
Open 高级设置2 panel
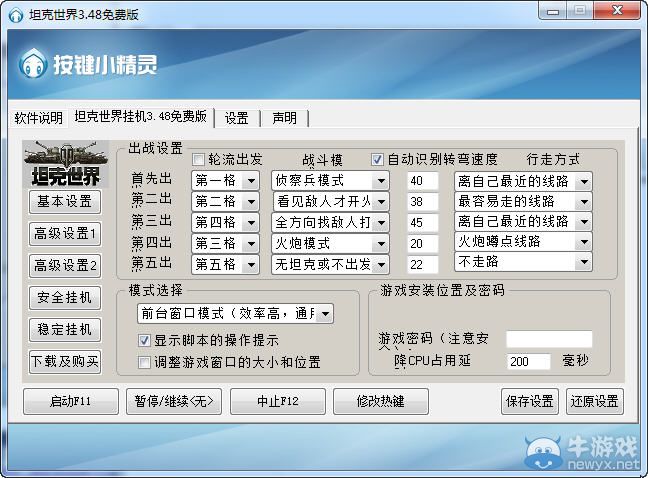(x=65, y=266)
